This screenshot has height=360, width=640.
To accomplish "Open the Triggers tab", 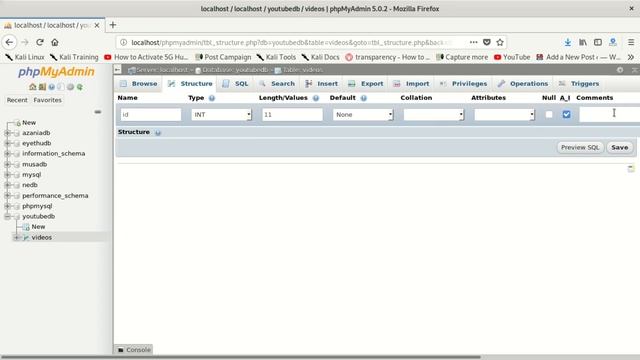I will click(579, 83).
